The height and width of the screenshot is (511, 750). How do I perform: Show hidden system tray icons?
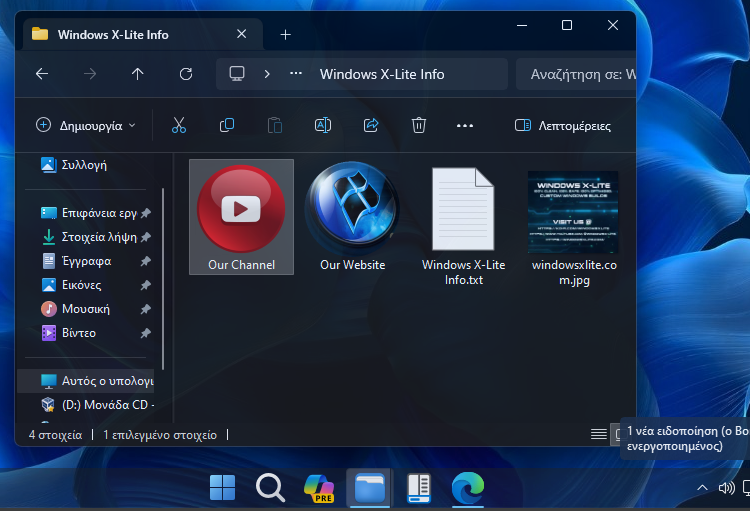click(702, 488)
